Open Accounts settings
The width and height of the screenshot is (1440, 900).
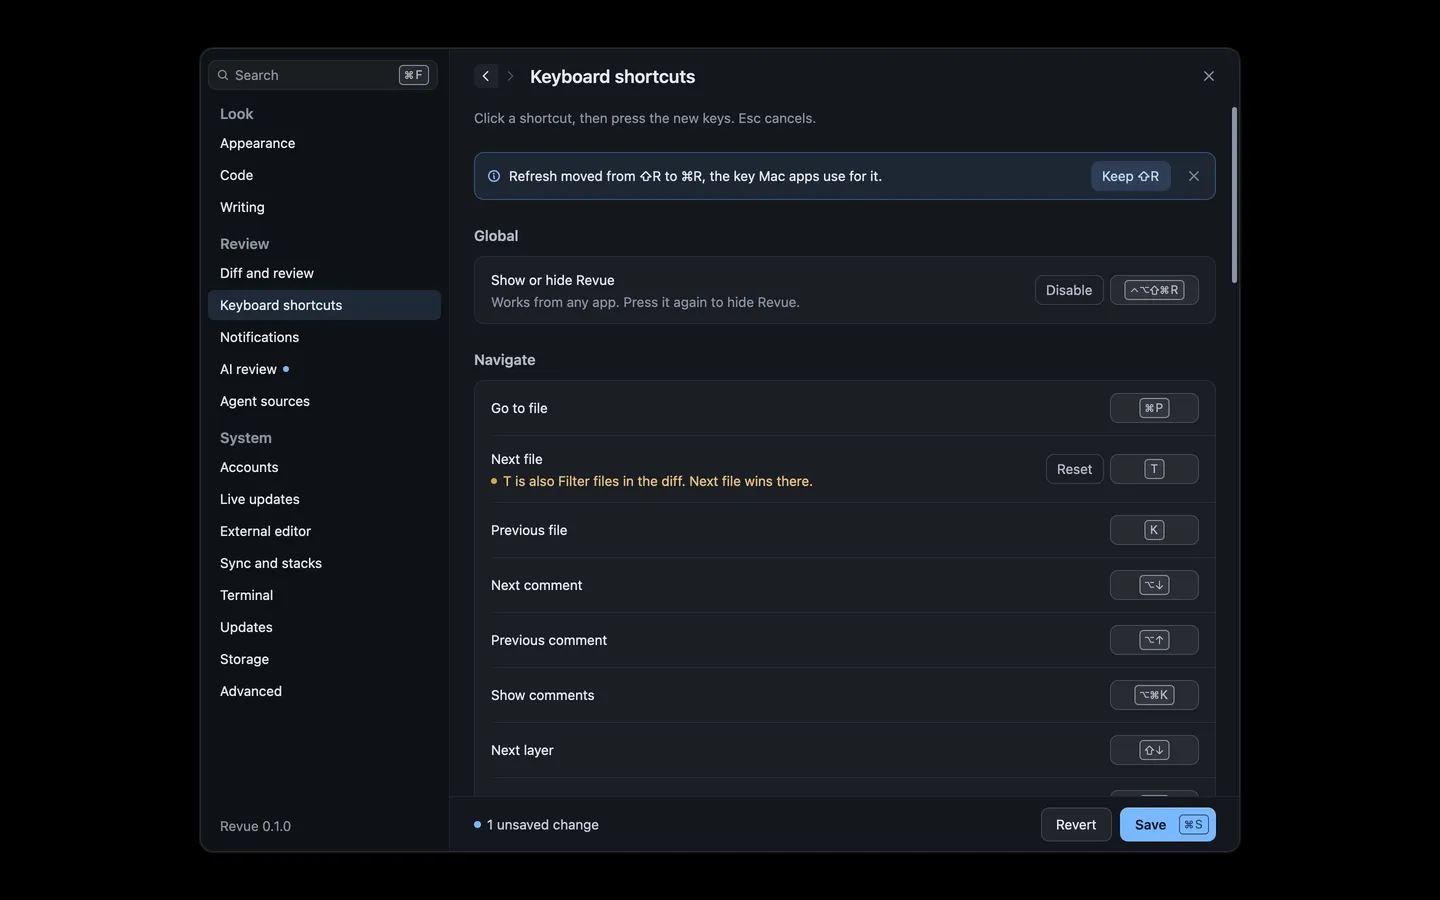324,467
